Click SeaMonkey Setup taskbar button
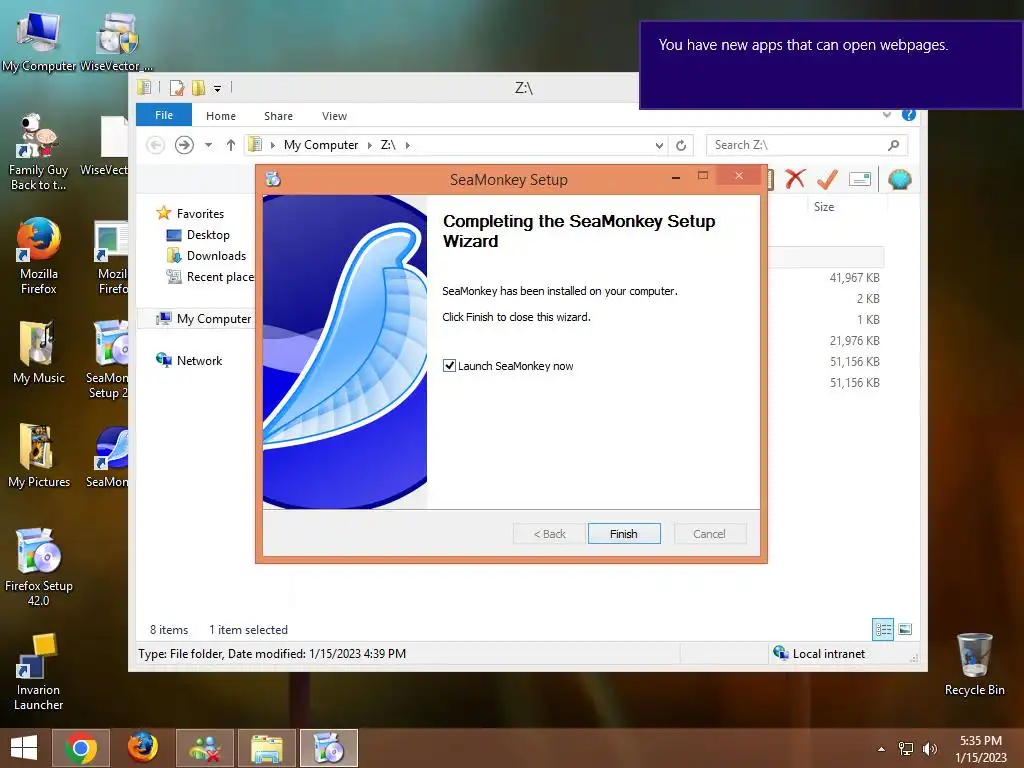 pos(329,748)
